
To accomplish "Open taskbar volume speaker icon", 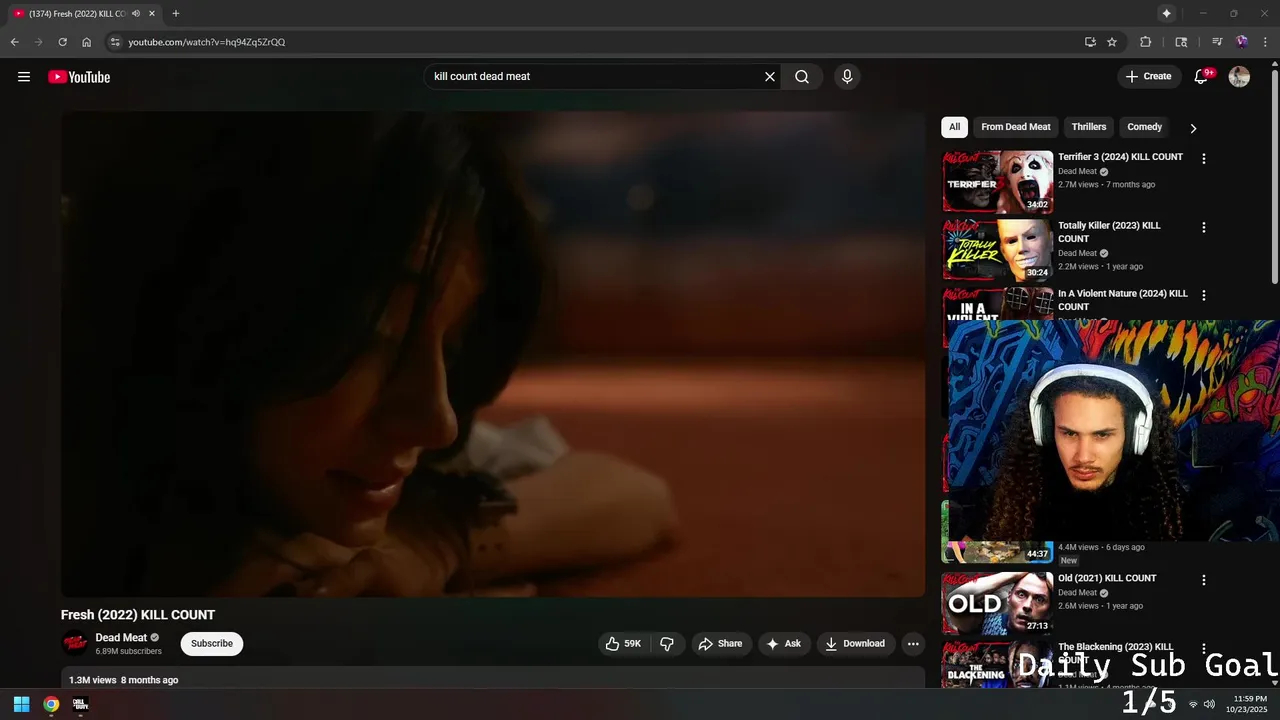I will pos(1209,704).
